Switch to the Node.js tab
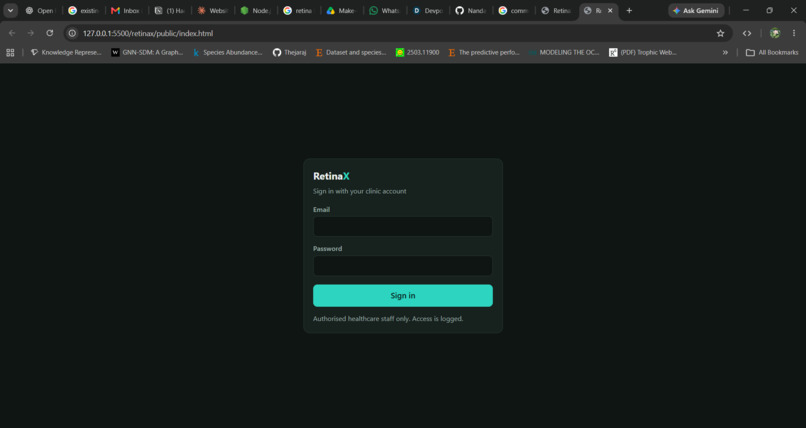 pos(256,10)
